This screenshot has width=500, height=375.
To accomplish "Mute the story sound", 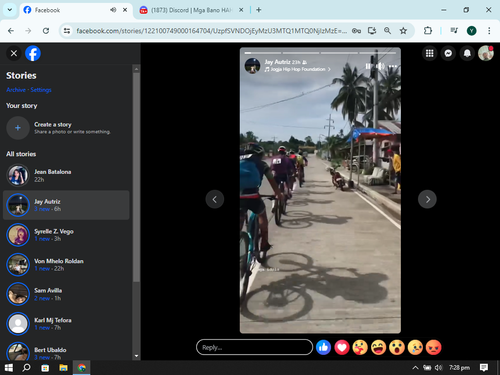I will (x=380, y=66).
